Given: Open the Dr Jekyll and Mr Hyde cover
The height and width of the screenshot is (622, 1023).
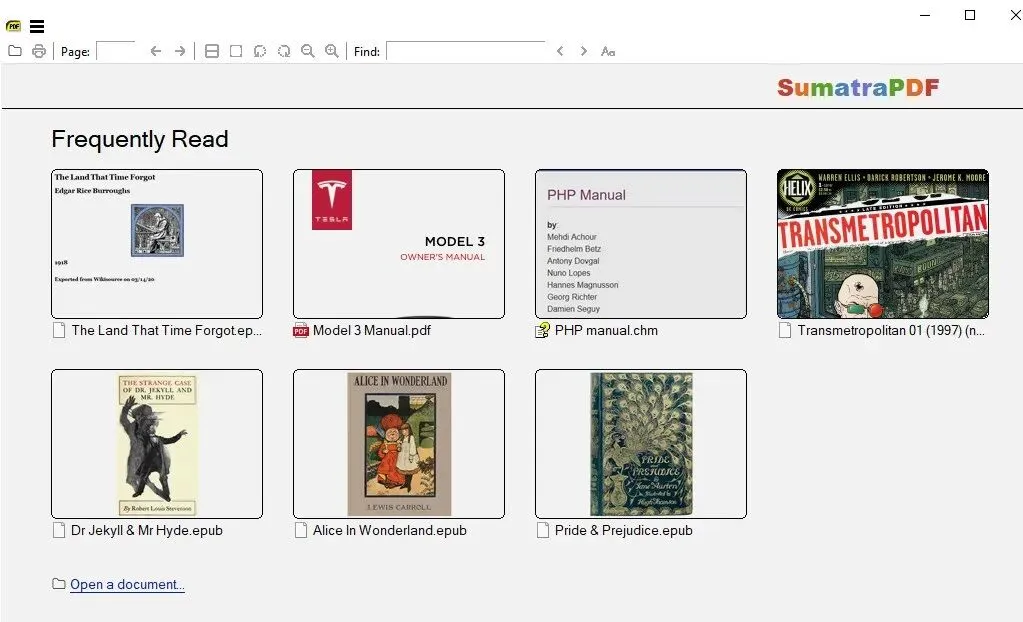Looking at the screenshot, I should (x=157, y=444).
